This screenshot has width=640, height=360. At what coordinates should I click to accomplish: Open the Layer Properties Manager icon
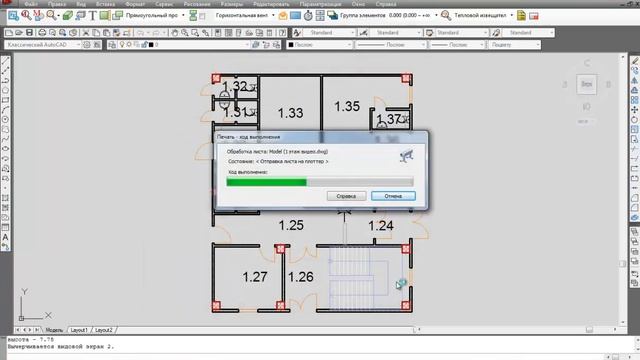pos(112,44)
